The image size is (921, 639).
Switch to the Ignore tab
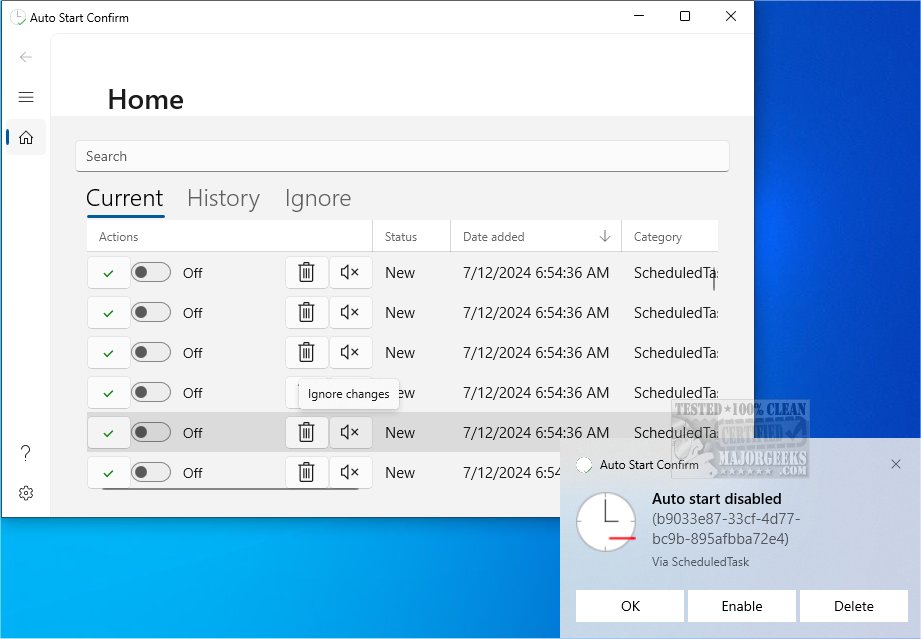point(317,198)
